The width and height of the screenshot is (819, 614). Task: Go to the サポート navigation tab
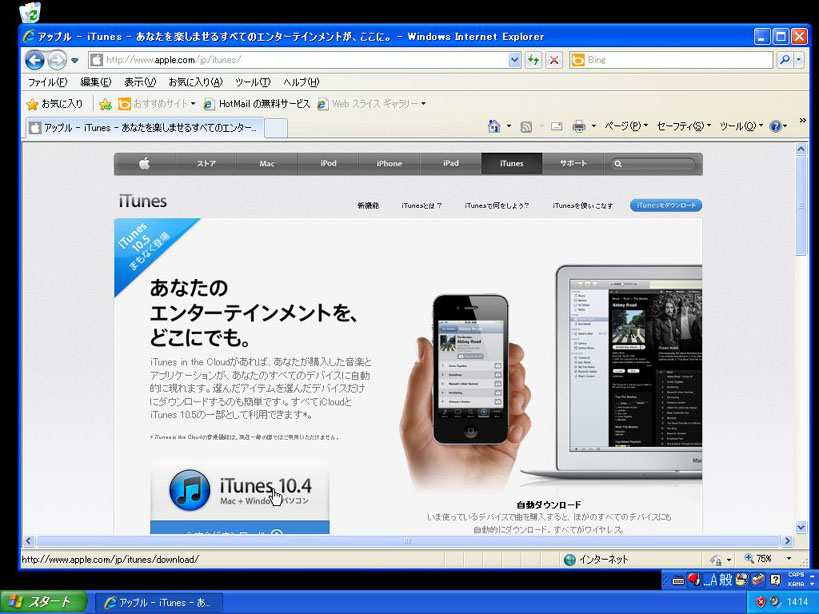[x=573, y=163]
